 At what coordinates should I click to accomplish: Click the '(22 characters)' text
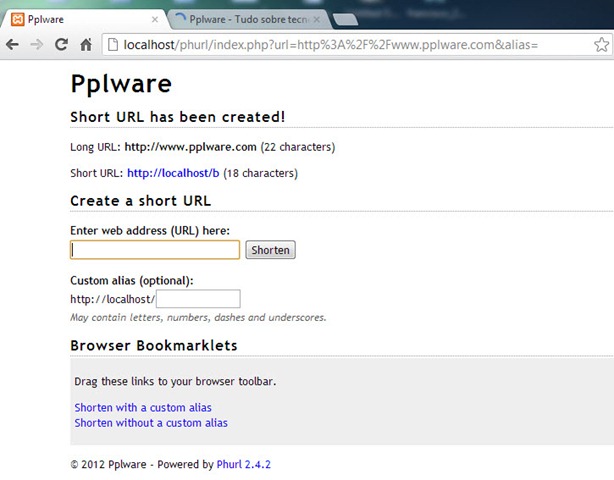298,147
